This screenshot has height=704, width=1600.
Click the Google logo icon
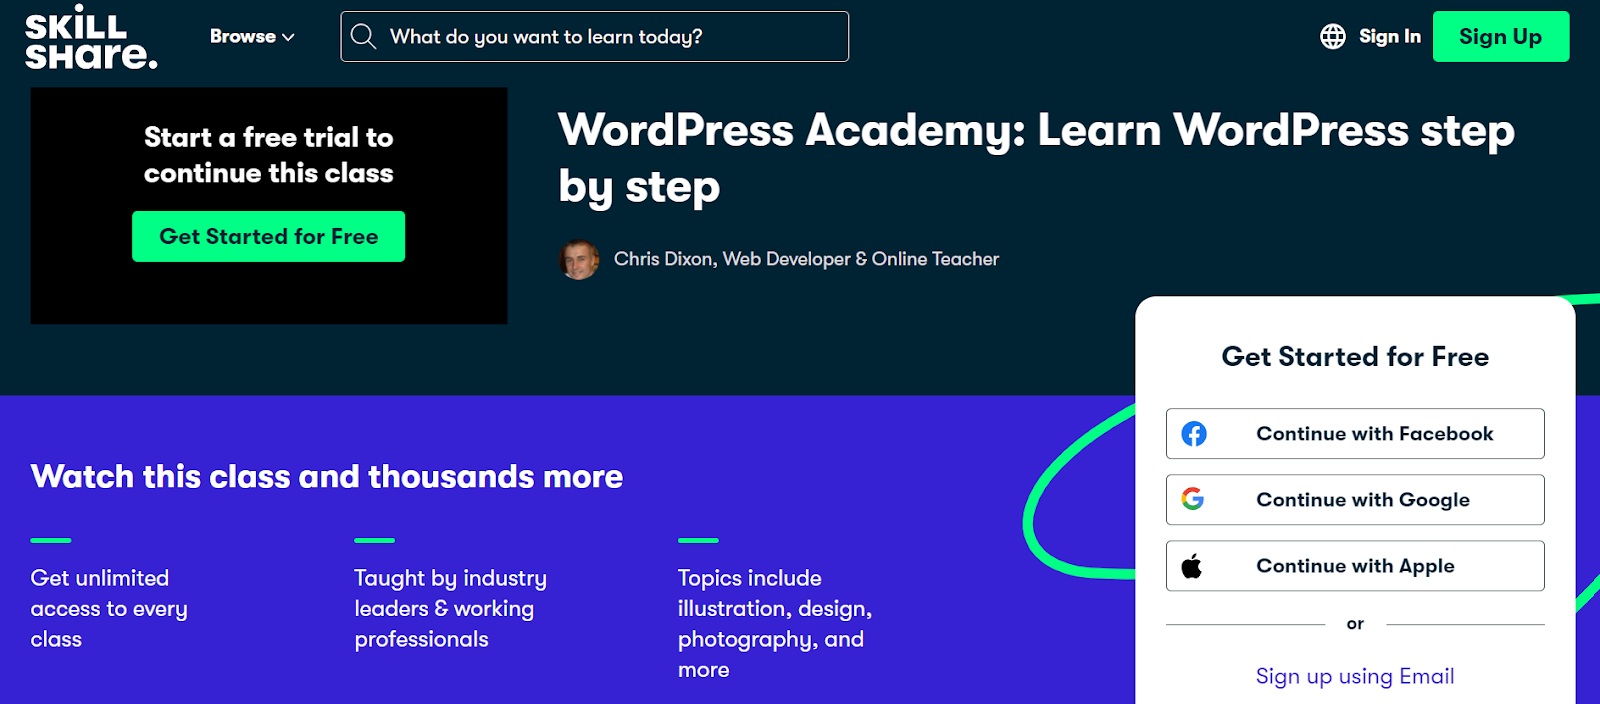pos(1193,499)
